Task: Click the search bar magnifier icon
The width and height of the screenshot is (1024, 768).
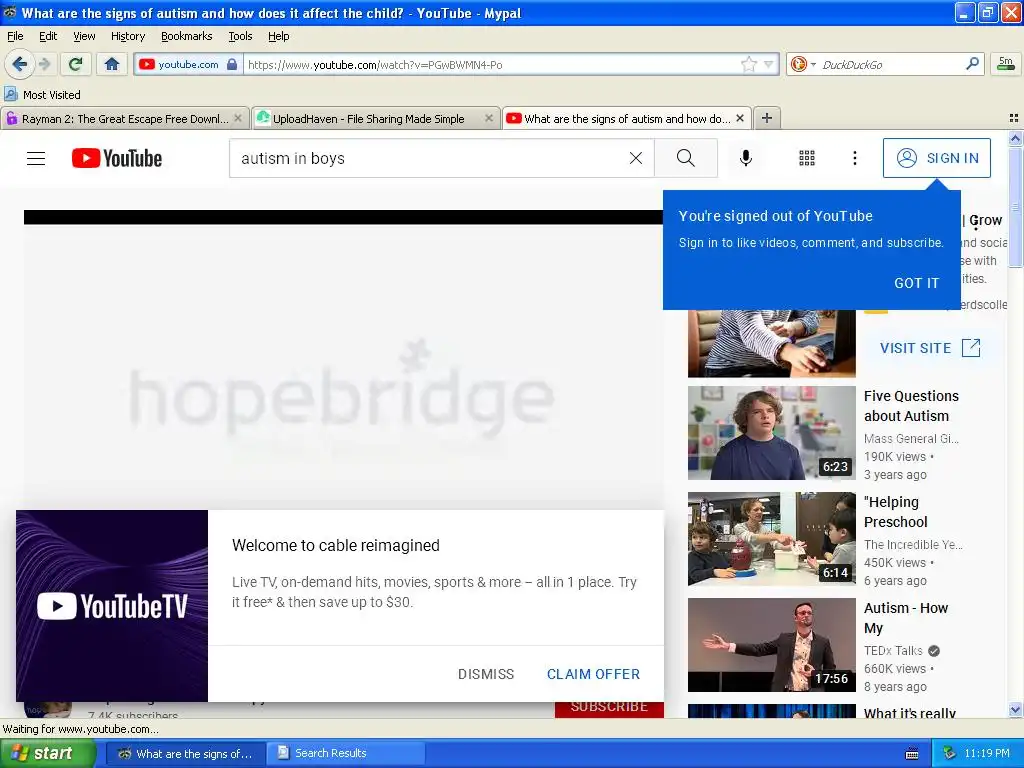Action: 972,63
